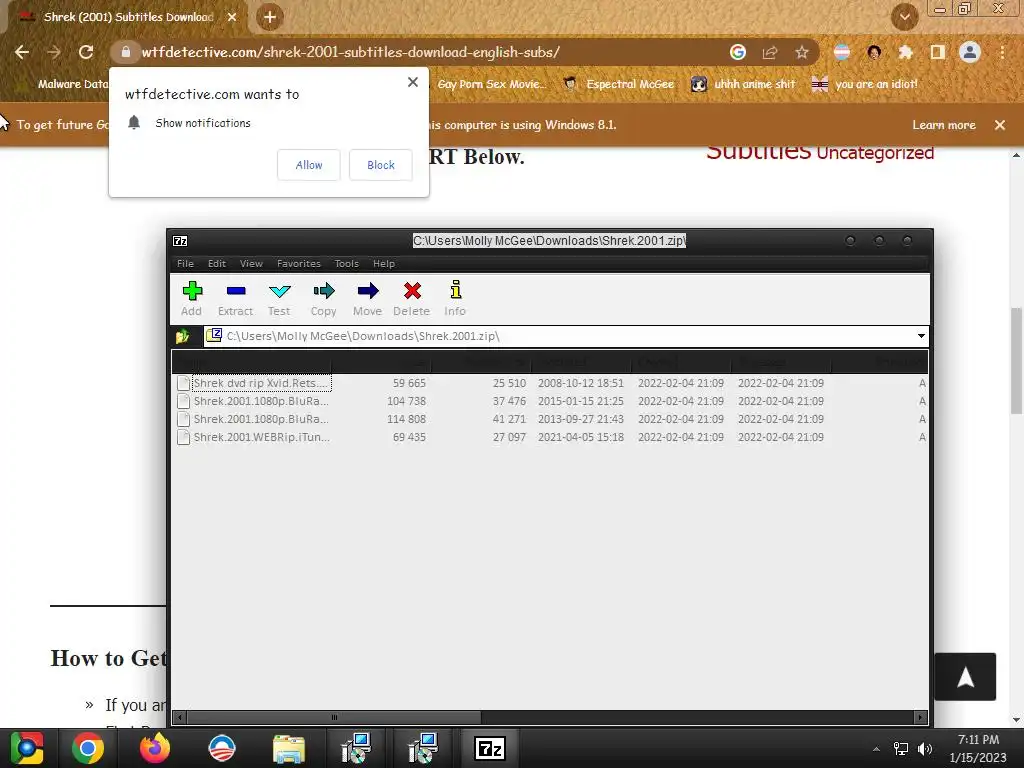Select the Copy toolbar icon
Viewport: 1024px width, 768px height.
pos(323,298)
